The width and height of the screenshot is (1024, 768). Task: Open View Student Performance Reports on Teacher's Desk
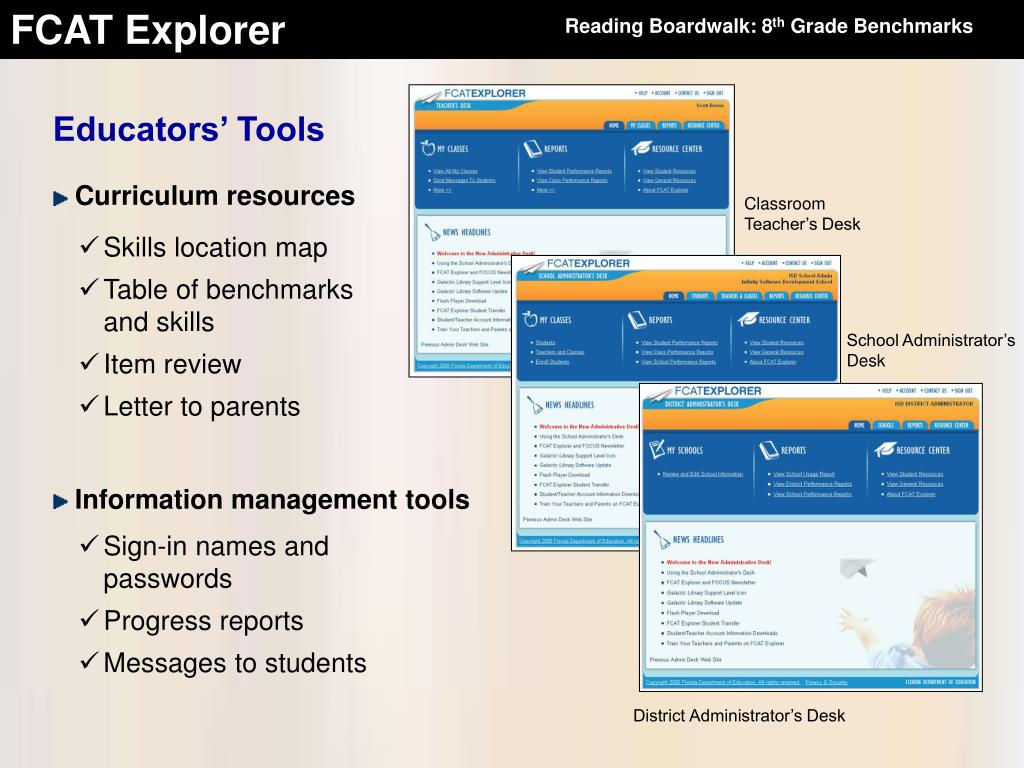(574, 171)
